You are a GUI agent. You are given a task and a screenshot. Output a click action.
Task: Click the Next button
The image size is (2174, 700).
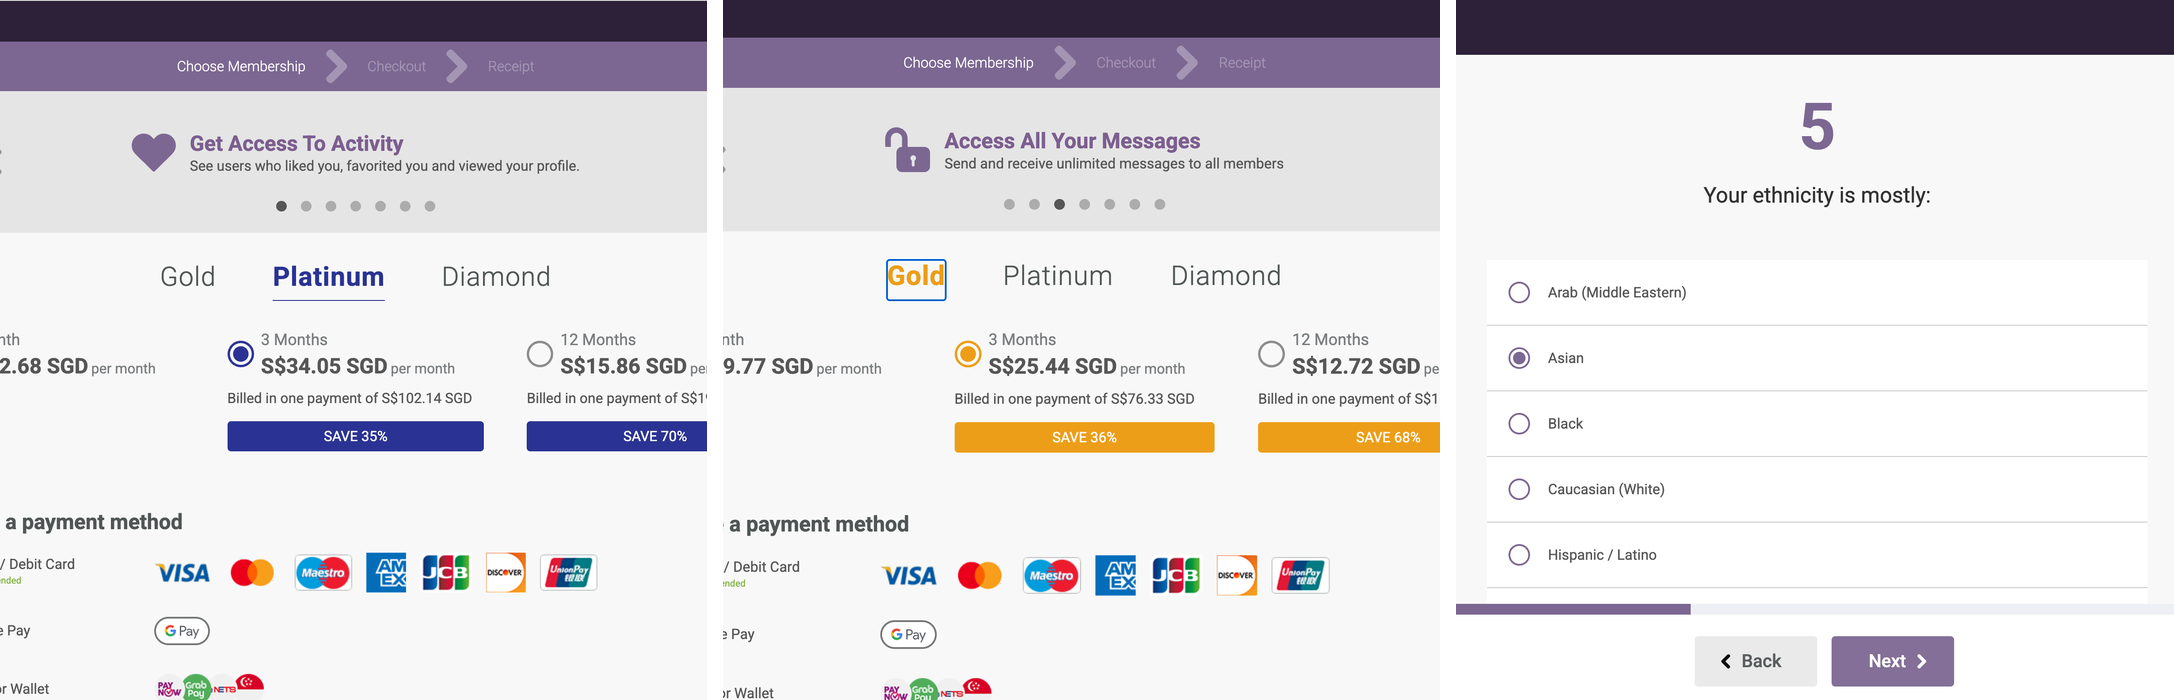tap(1892, 661)
